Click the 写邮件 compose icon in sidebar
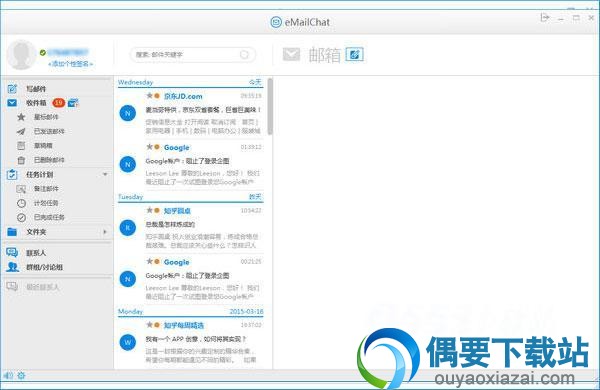 [x=12, y=89]
